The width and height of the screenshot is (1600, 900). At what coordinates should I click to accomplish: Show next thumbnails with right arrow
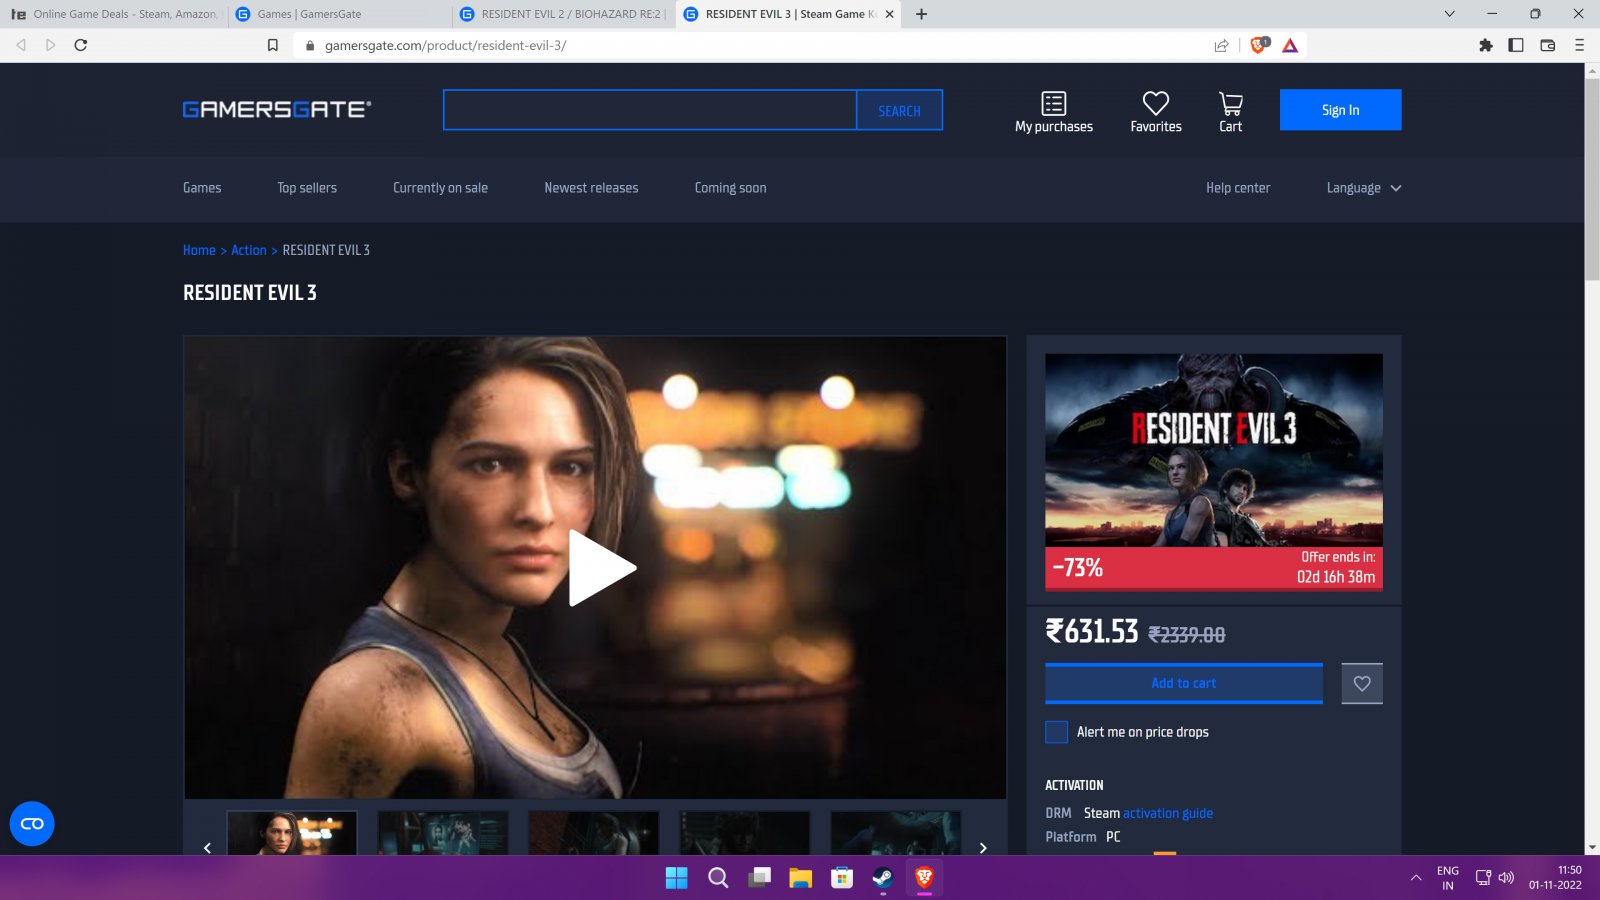pos(983,848)
